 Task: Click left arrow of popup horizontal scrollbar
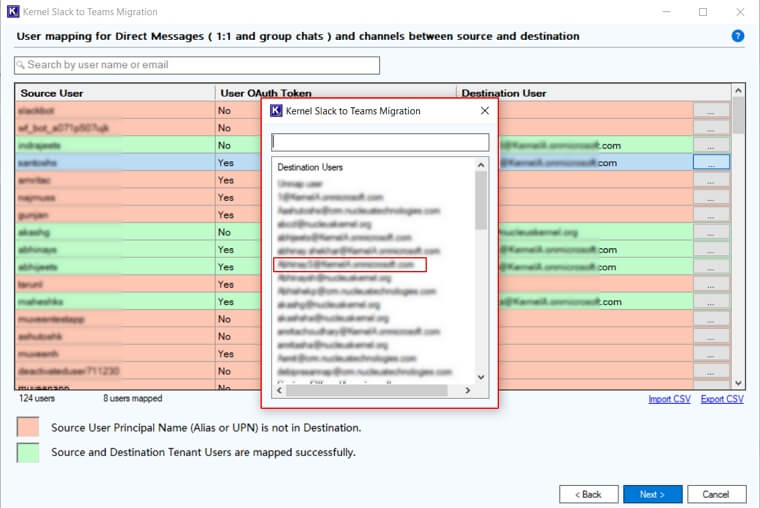click(x=279, y=390)
